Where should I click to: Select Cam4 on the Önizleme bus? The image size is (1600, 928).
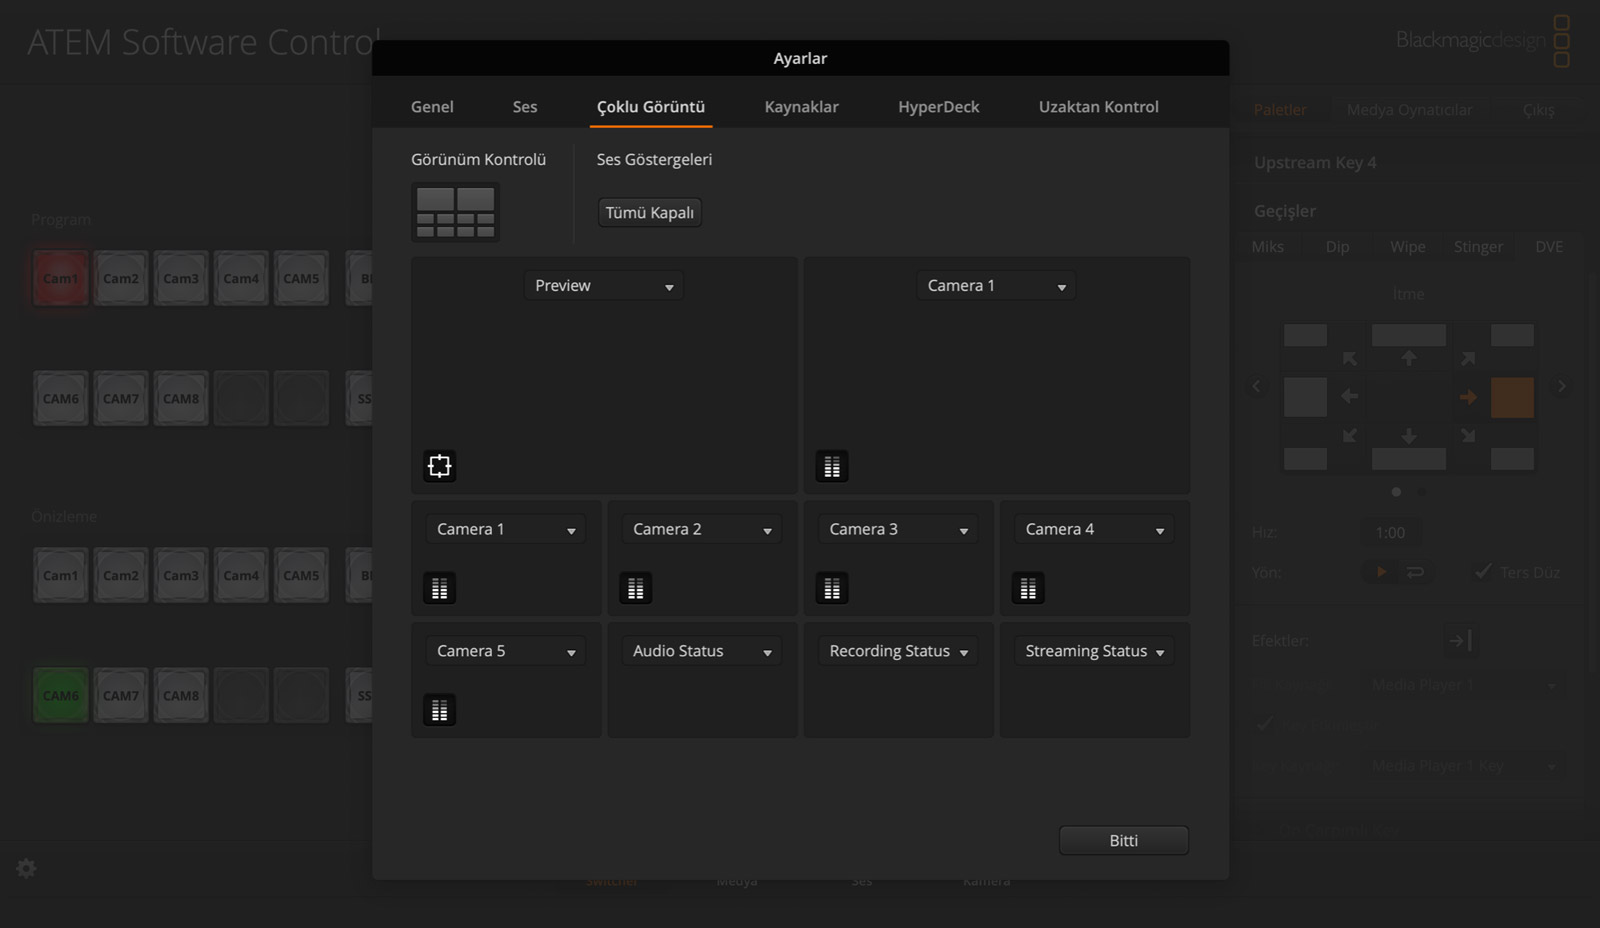click(x=241, y=575)
